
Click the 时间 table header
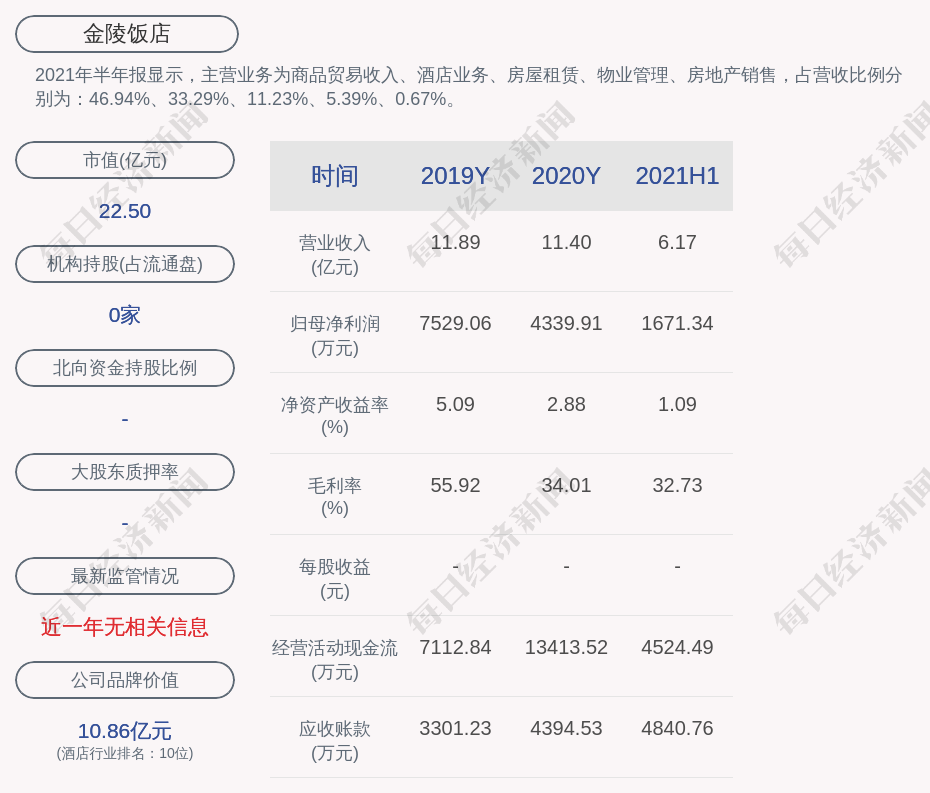(x=335, y=176)
